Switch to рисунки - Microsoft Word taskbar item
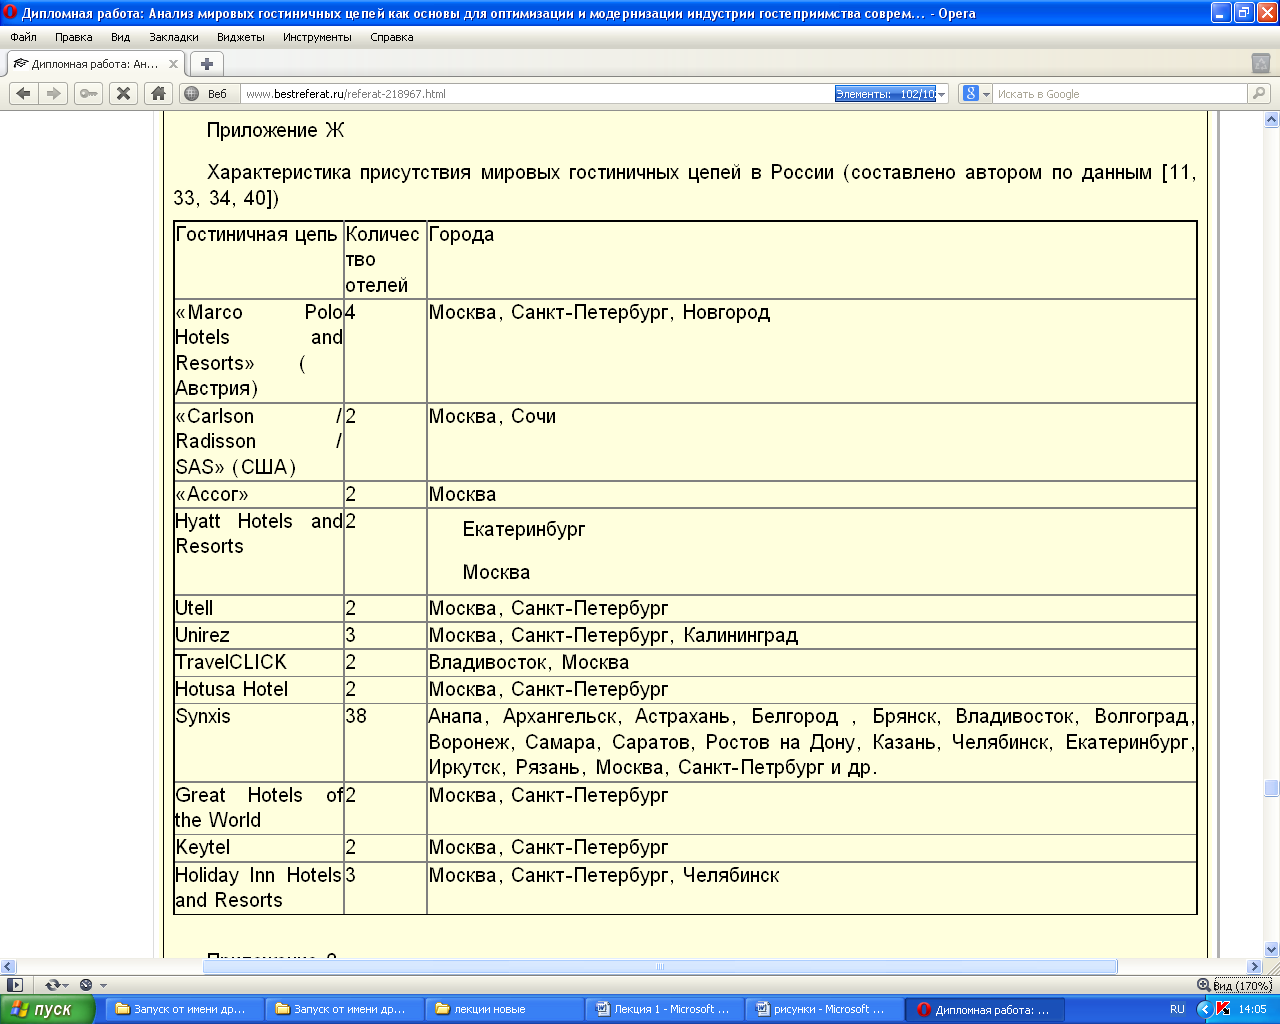Screen dimensions: 1280x1024 tap(824, 1009)
